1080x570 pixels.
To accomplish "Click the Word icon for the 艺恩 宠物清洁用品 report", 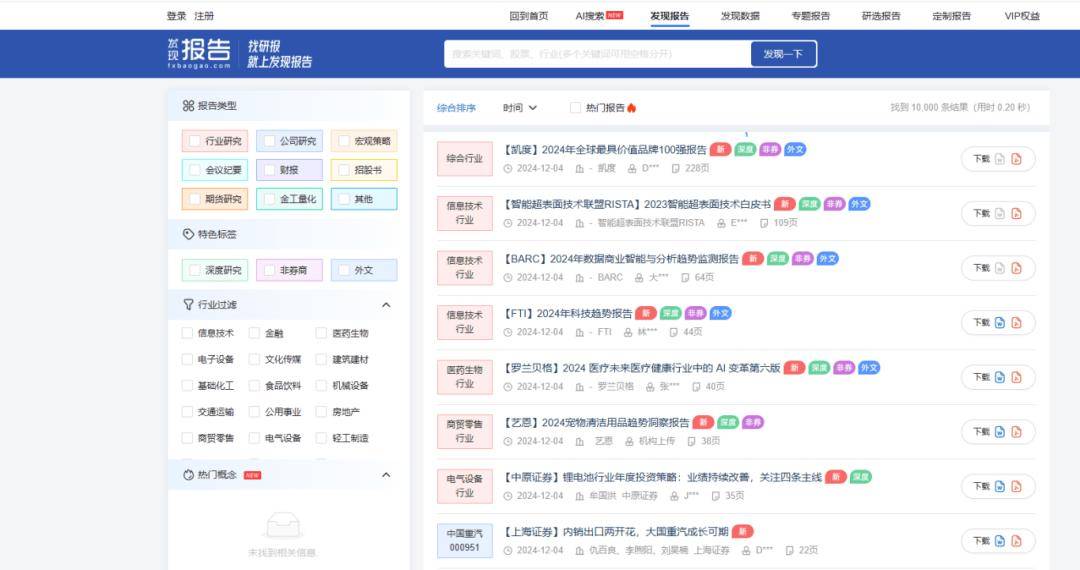I will coord(999,432).
